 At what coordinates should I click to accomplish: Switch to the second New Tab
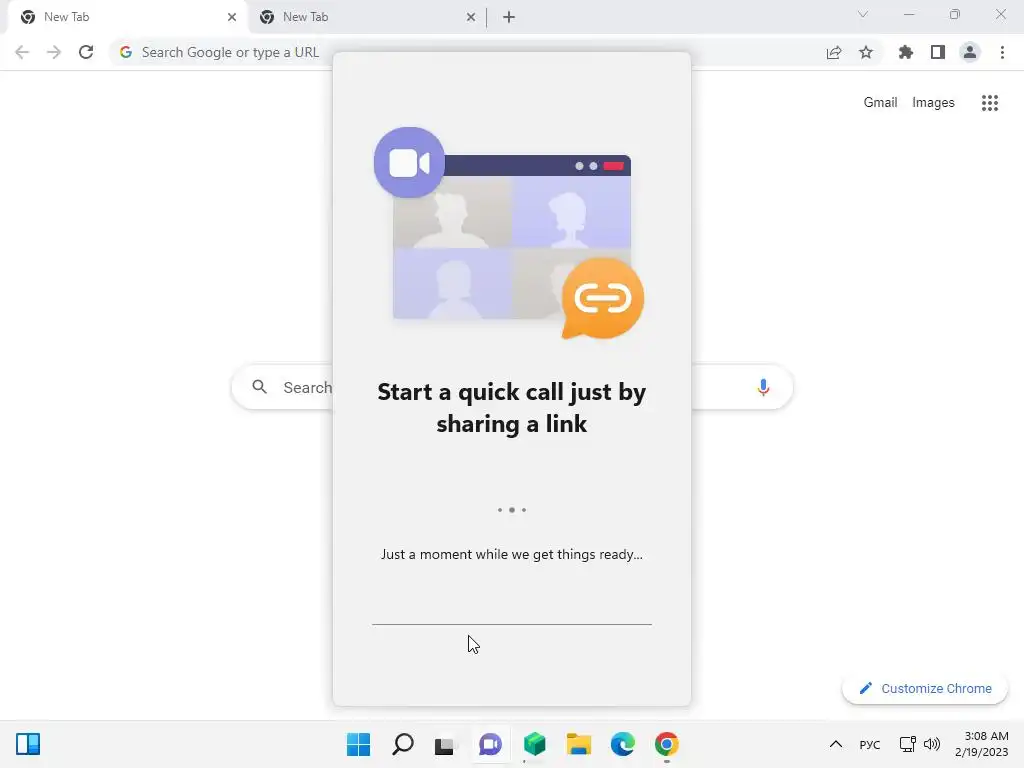366,17
